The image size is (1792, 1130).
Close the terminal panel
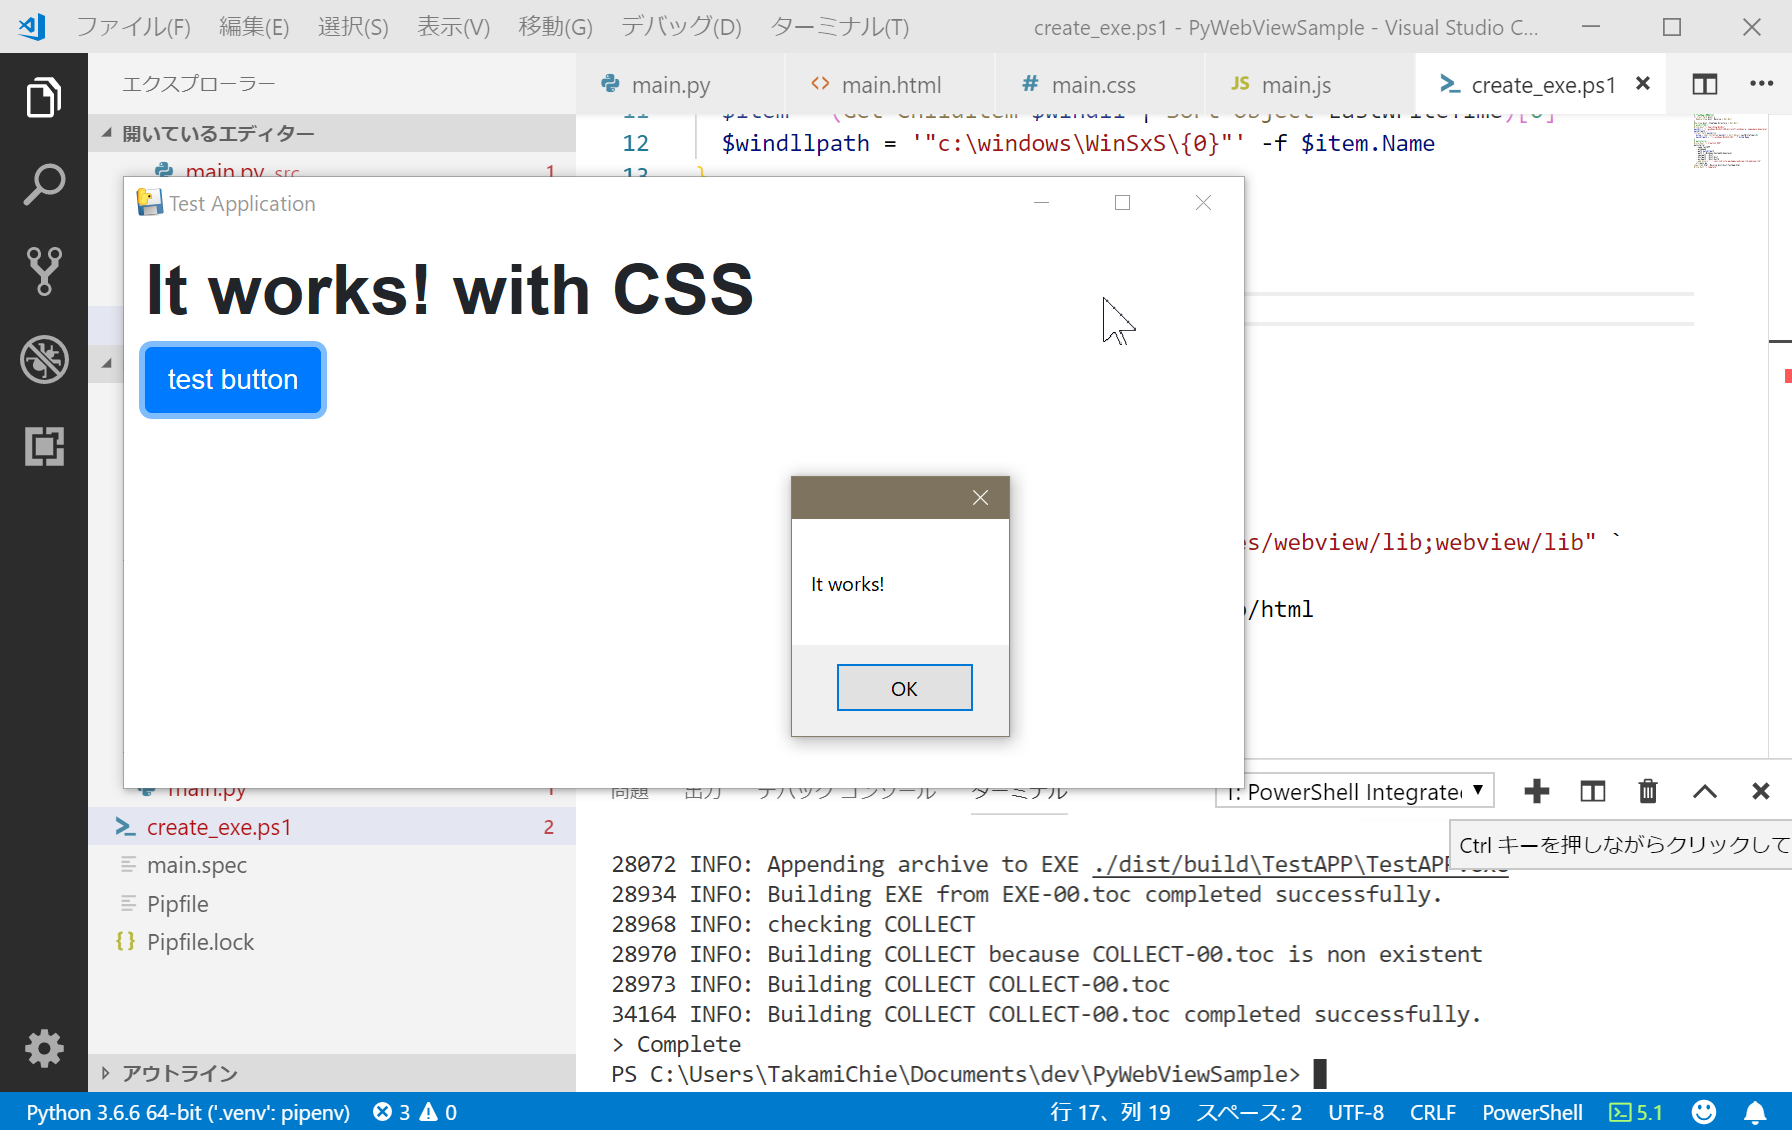point(1761,792)
